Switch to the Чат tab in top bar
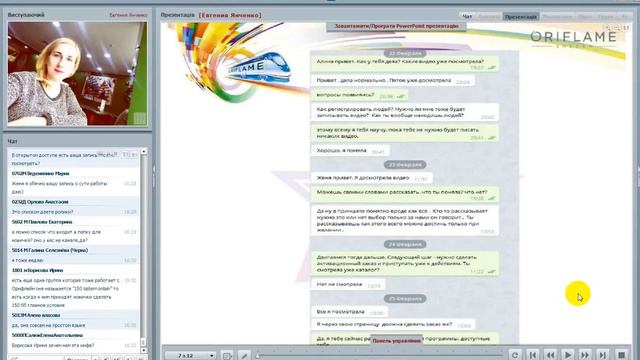 [468, 16]
